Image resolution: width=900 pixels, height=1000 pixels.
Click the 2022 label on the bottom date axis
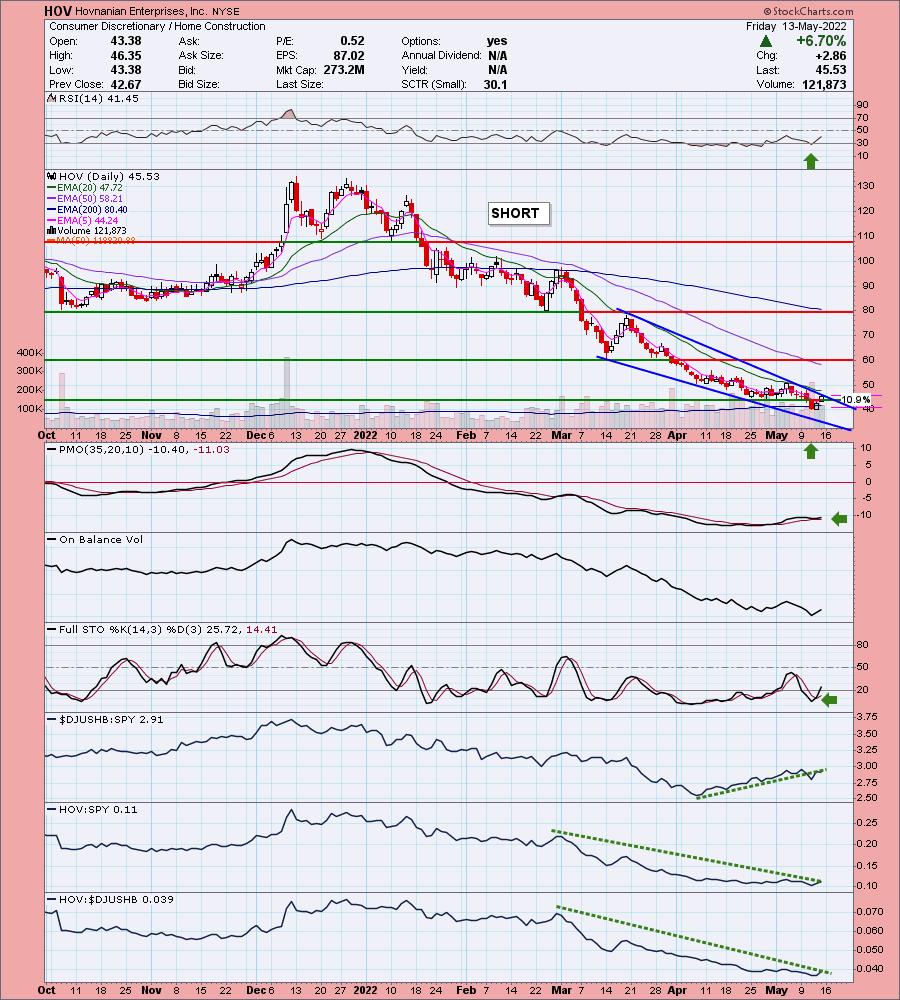[365, 990]
